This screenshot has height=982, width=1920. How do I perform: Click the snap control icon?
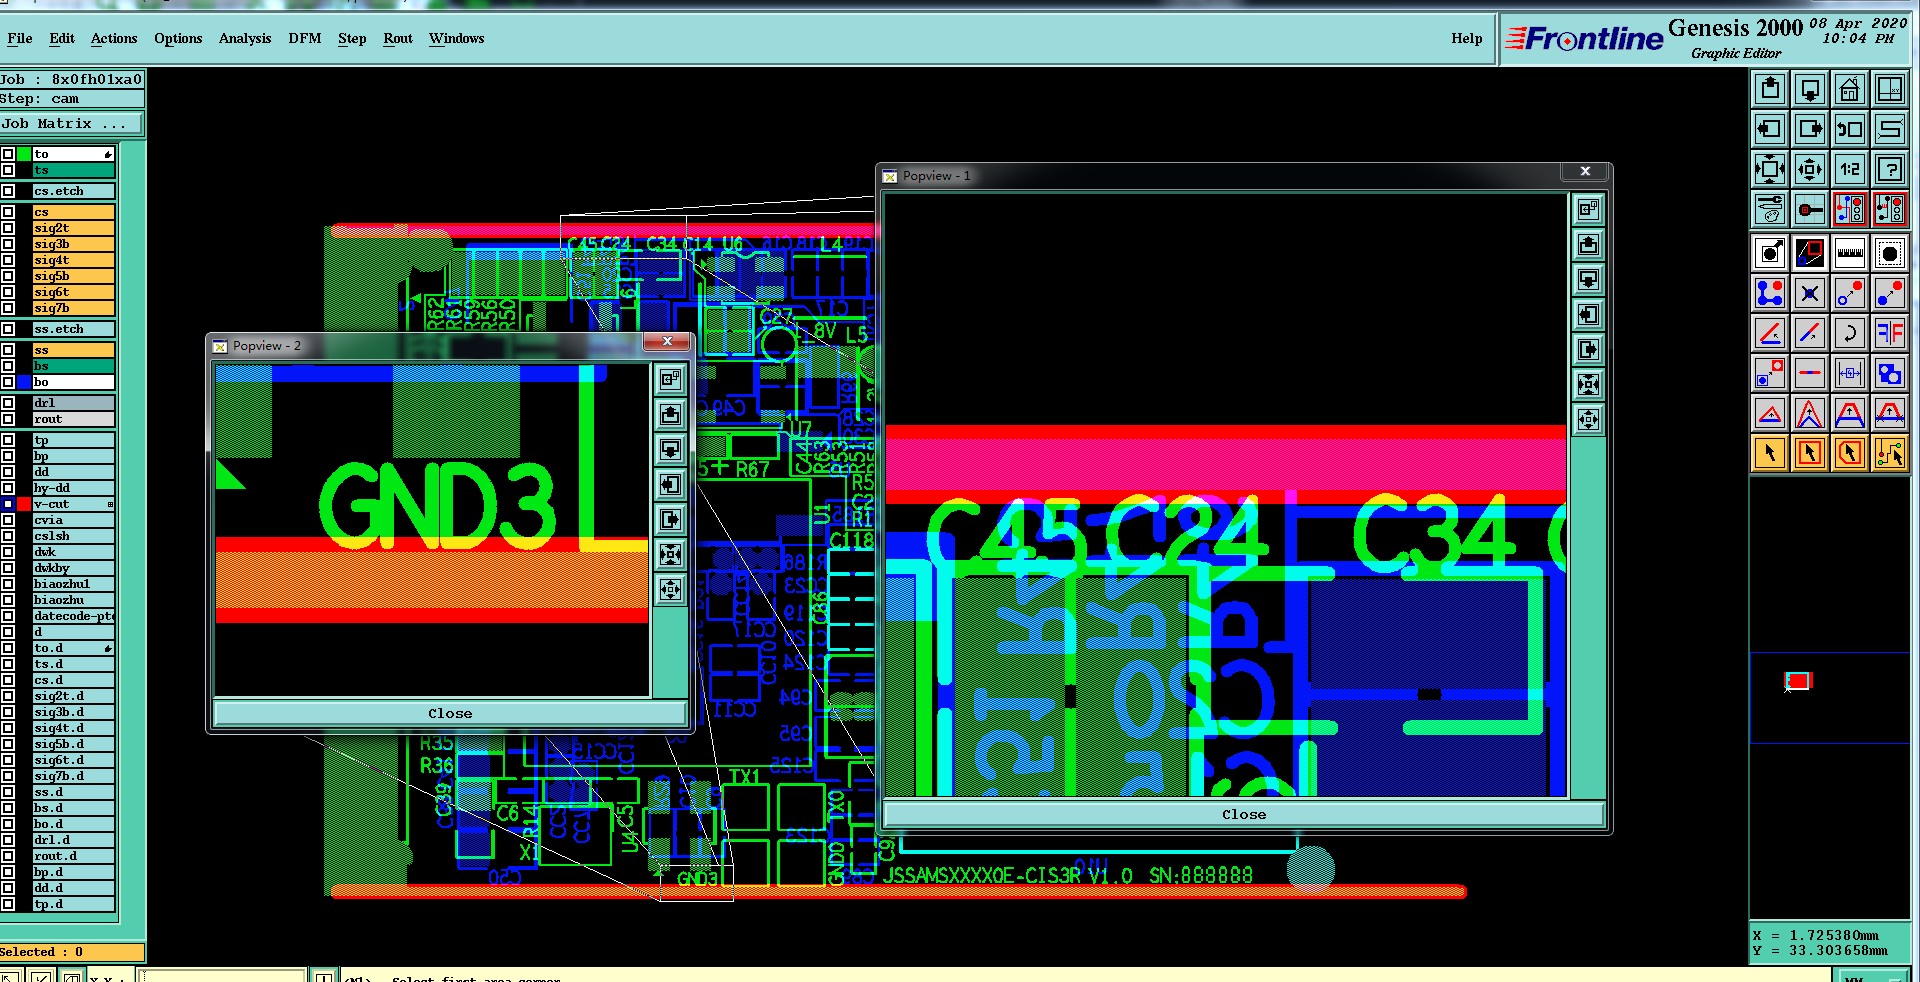1810,209
